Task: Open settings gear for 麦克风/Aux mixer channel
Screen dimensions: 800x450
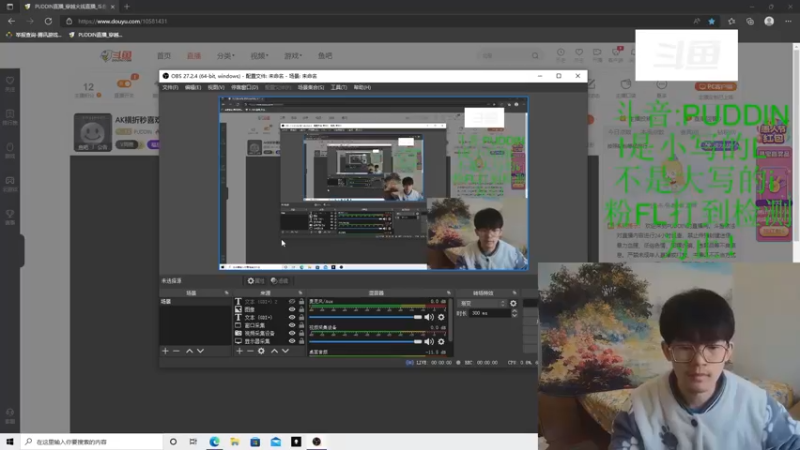Action: [x=441, y=317]
